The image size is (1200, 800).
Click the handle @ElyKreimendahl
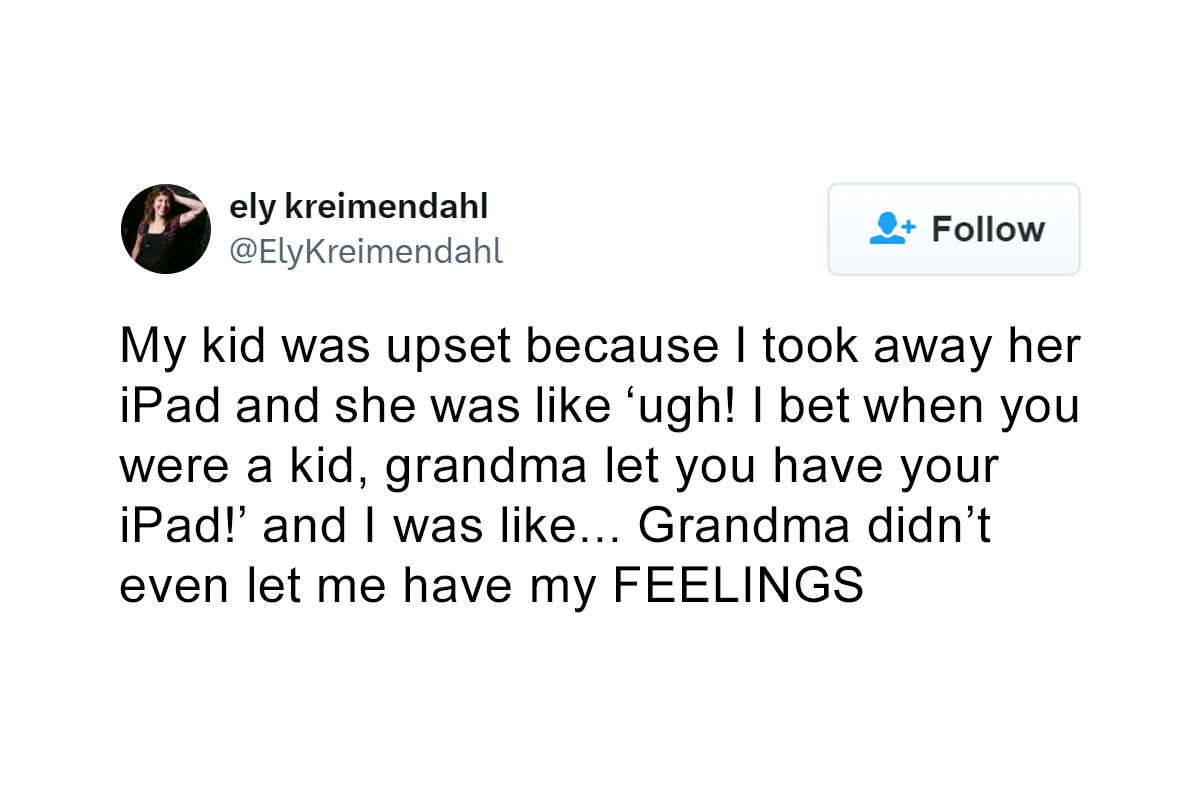coord(366,251)
